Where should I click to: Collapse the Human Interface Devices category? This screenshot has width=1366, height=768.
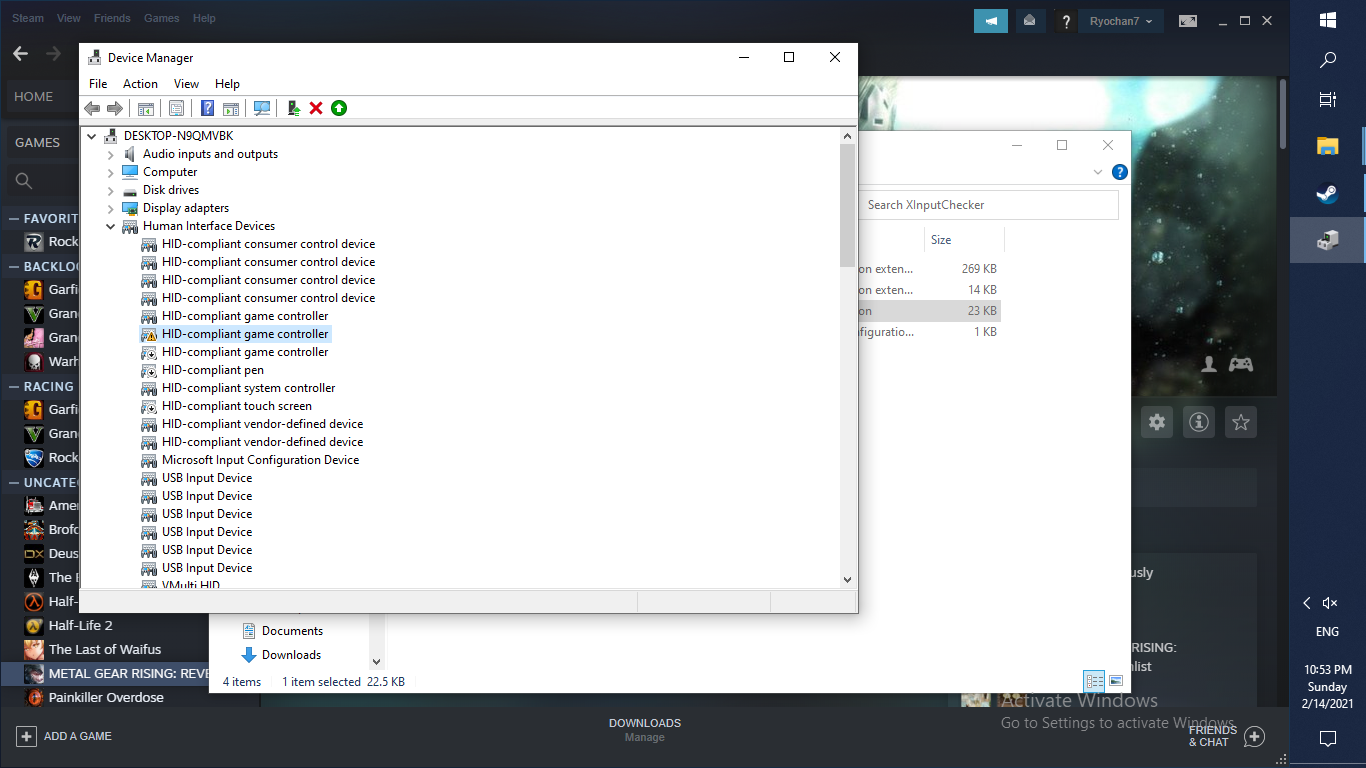pos(110,226)
